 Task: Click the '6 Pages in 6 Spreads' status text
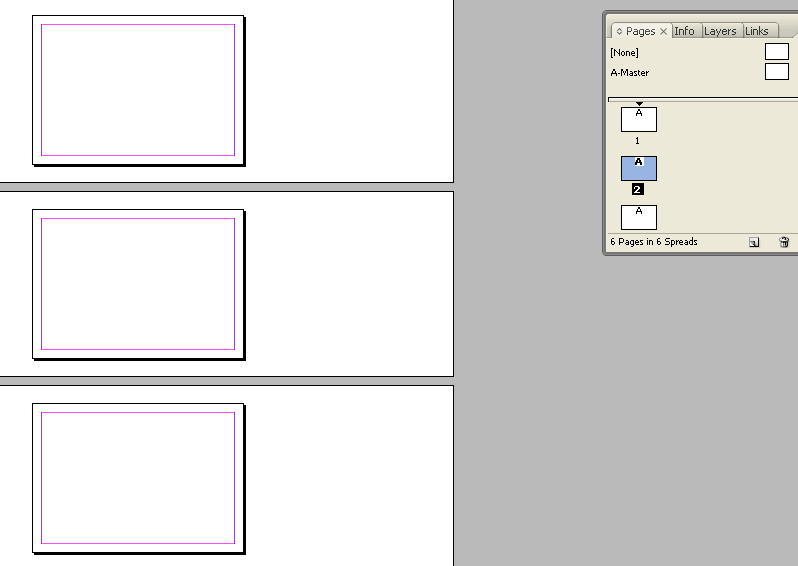(654, 242)
